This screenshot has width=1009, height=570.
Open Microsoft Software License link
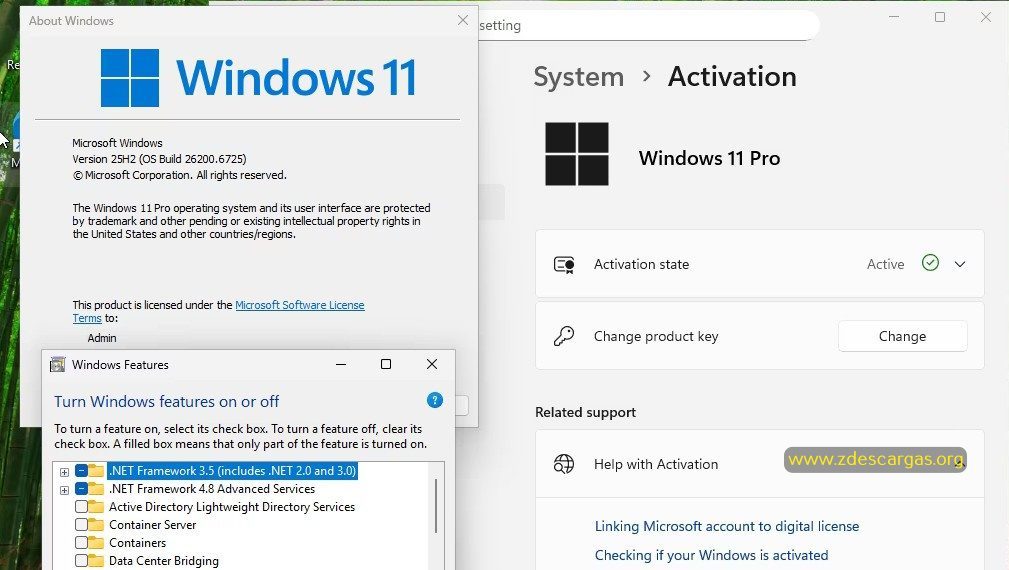click(300, 305)
